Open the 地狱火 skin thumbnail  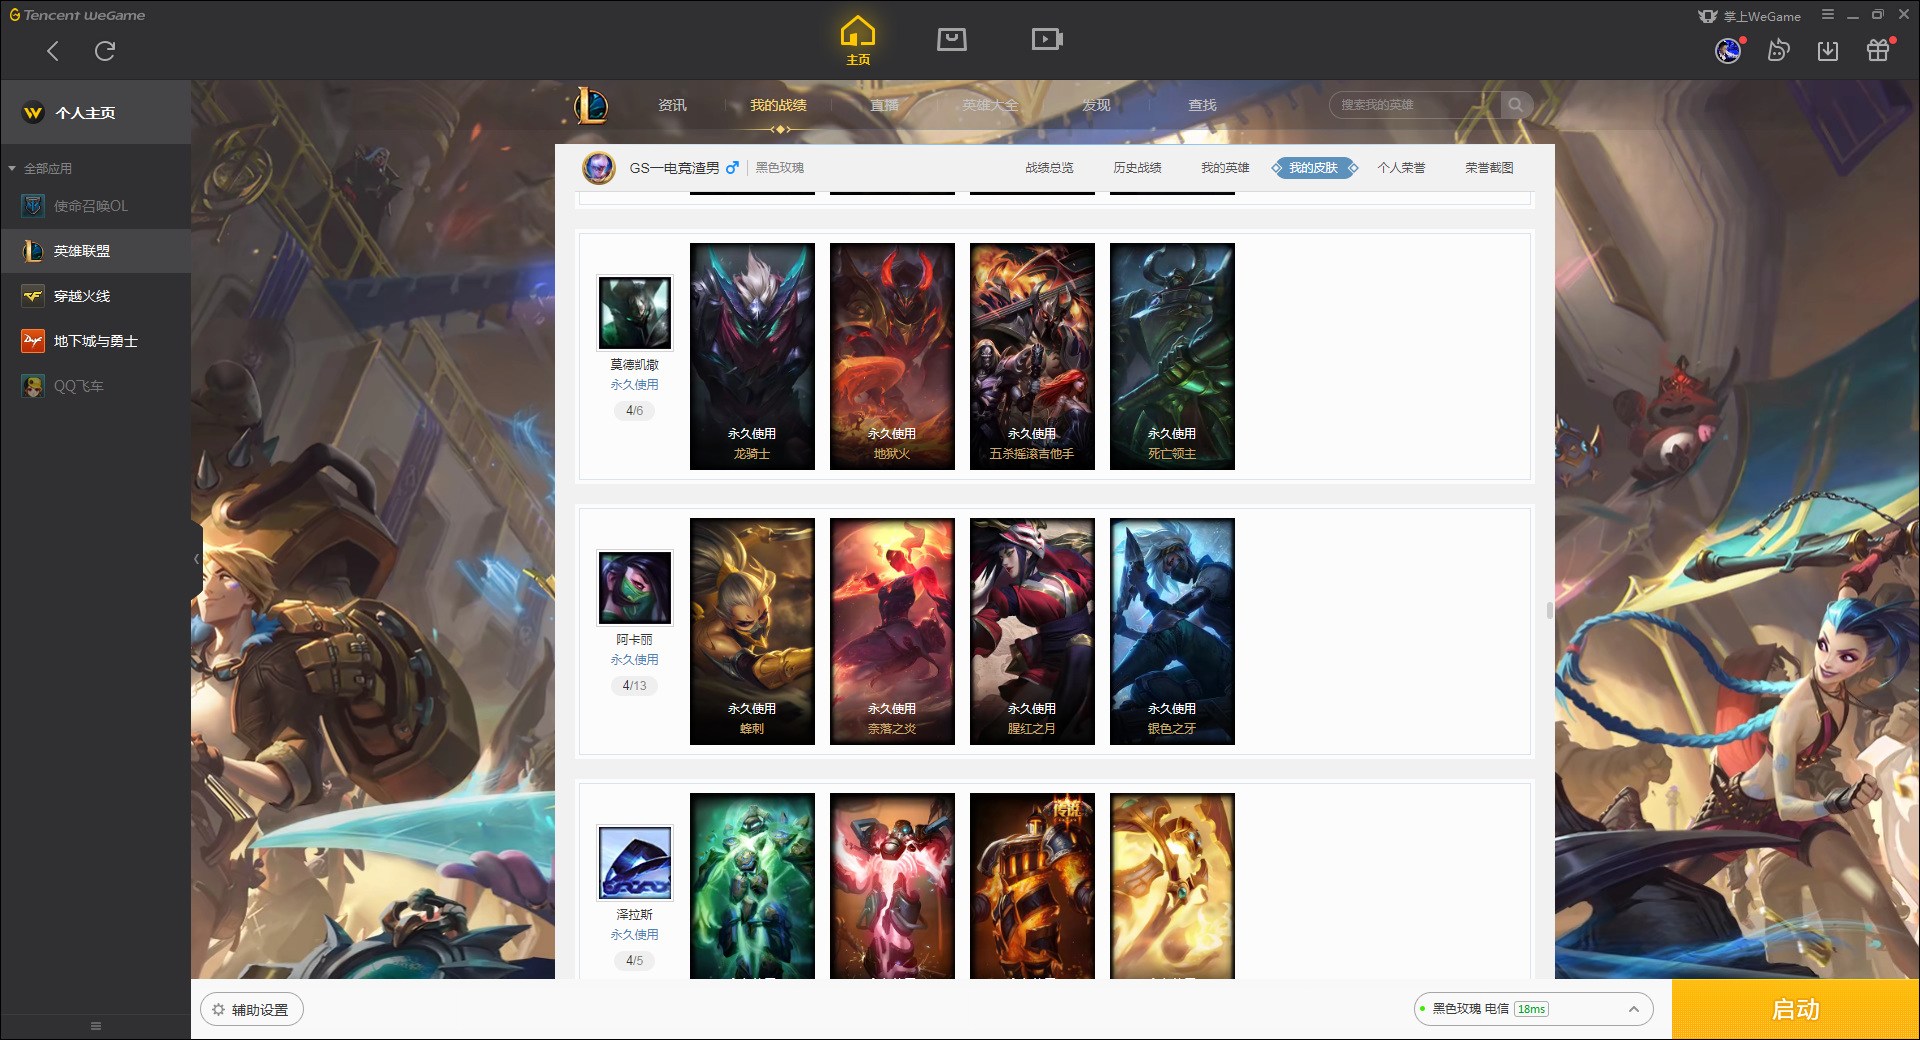click(x=892, y=356)
